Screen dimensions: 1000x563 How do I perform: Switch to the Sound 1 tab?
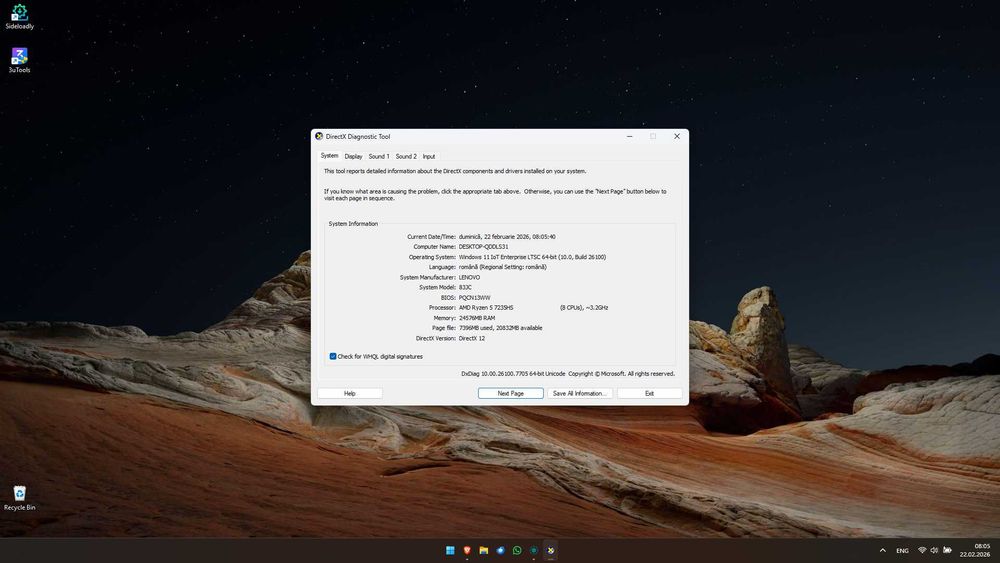coord(379,156)
